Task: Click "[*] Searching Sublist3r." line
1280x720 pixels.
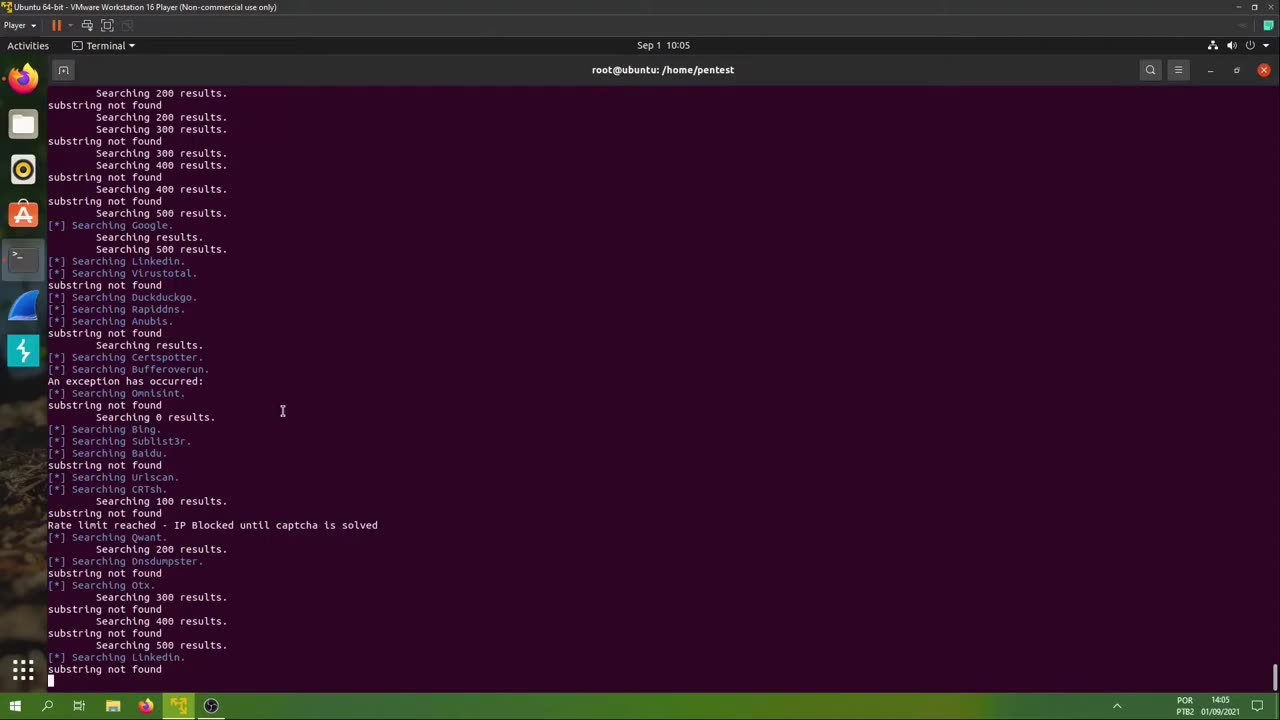Action: (119, 441)
